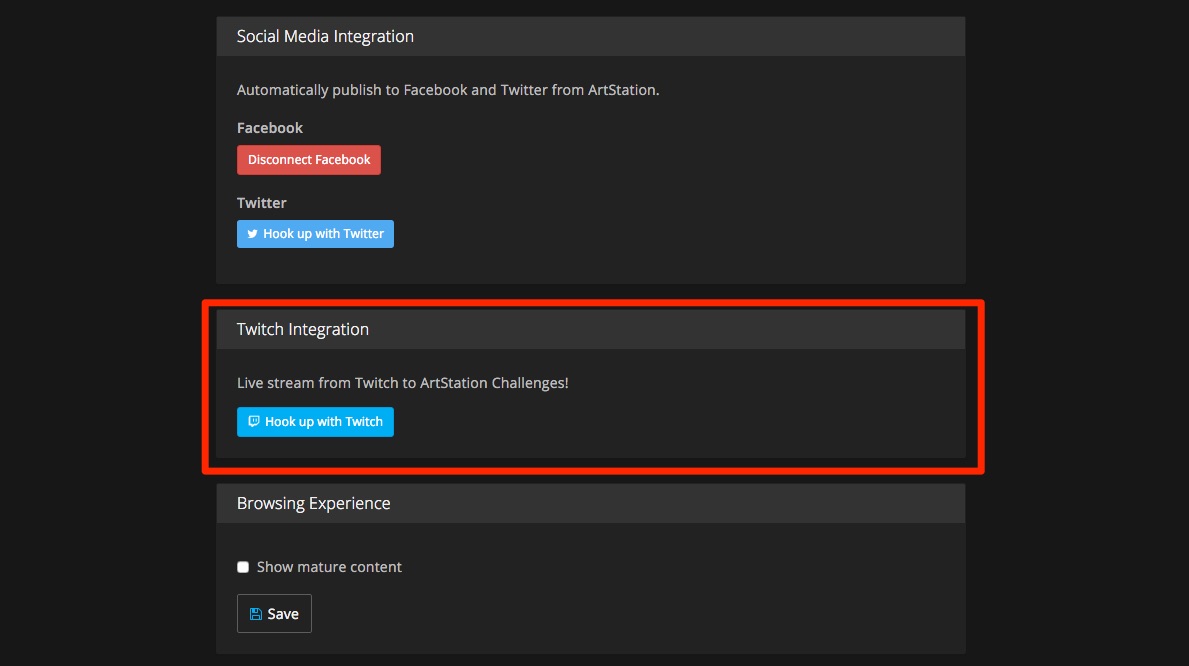
Task: Click the 'Automatically publish to Facebook and Twitter' text
Action: (x=447, y=90)
